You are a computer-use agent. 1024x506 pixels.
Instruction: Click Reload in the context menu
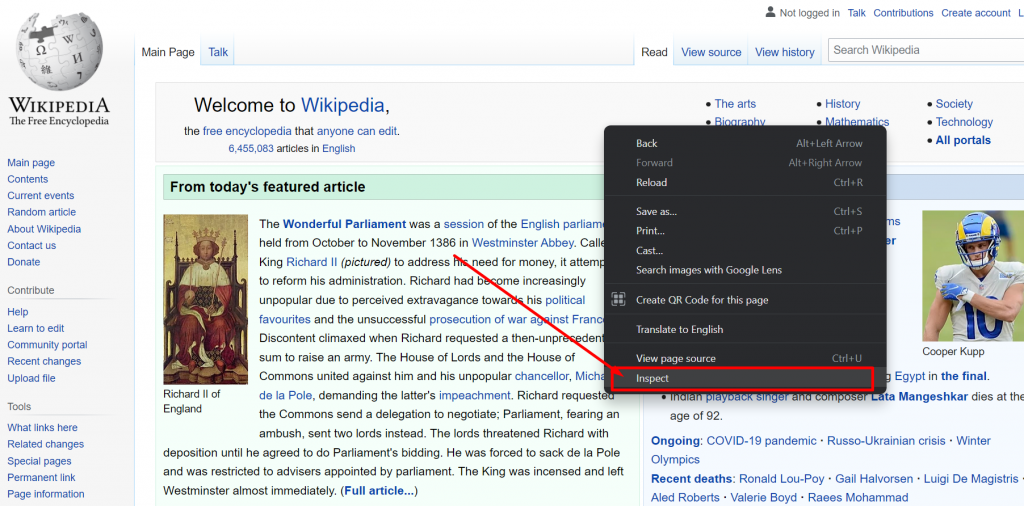[x=651, y=183]
